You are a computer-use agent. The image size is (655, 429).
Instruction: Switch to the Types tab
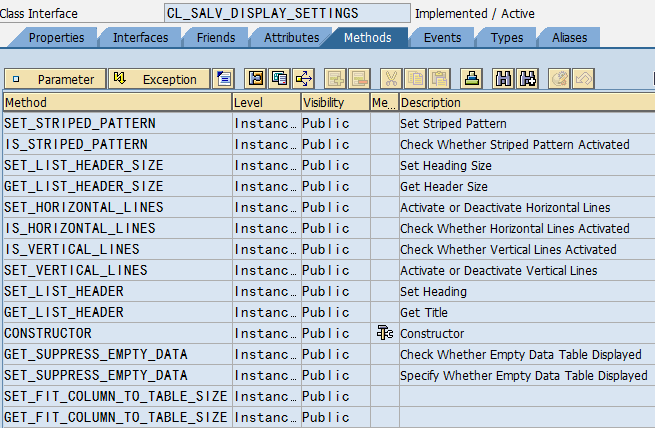point(507,38)
